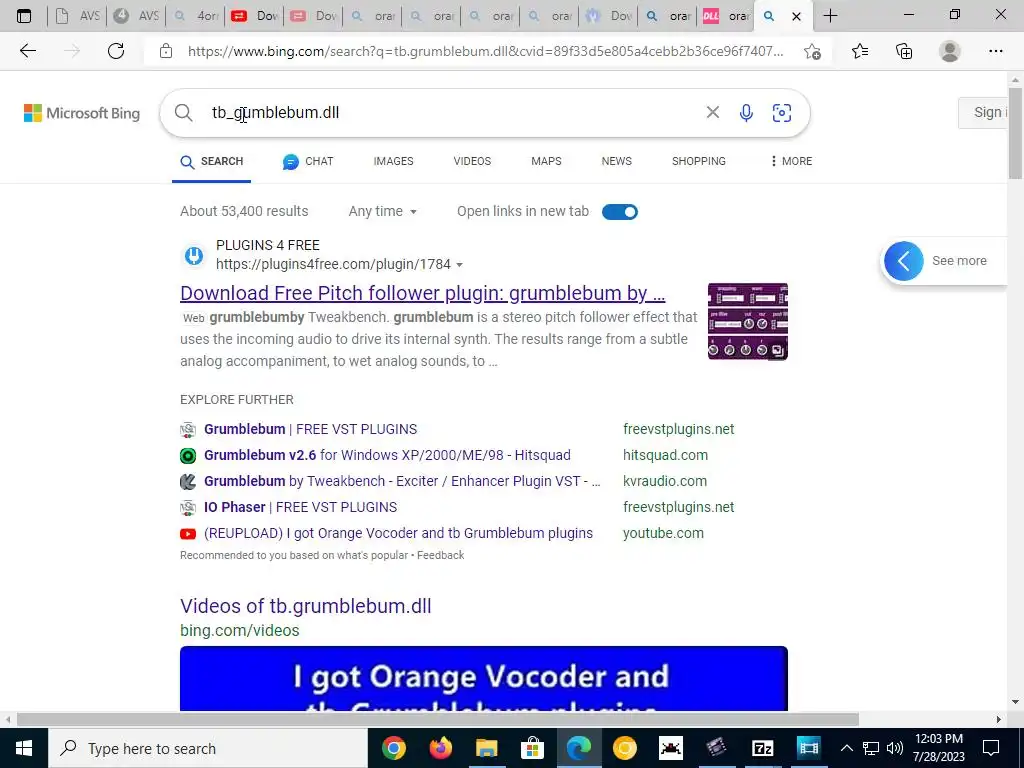Switch to the VIDEOS tab

point(472,161)
